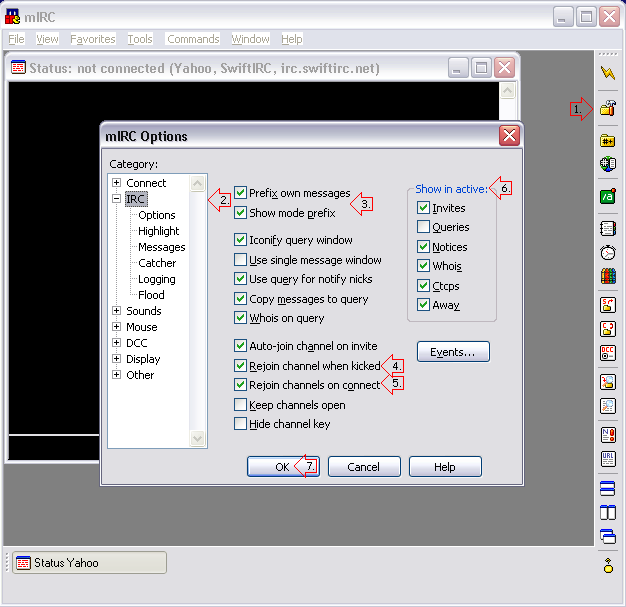Expand the Mouse category
The height and width of the screenshot is (607, 626).
click(116, 326)
